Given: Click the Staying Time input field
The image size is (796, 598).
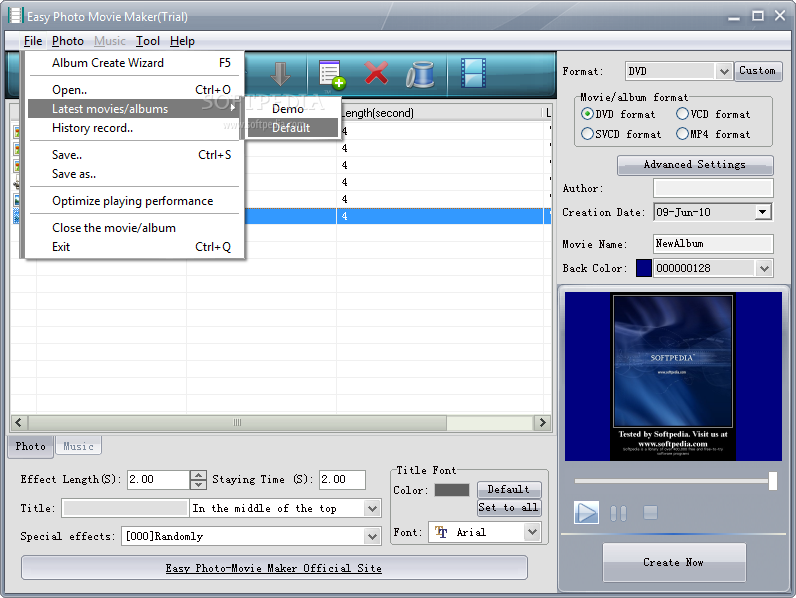Looking at the screenshot, I should (342, 480).
